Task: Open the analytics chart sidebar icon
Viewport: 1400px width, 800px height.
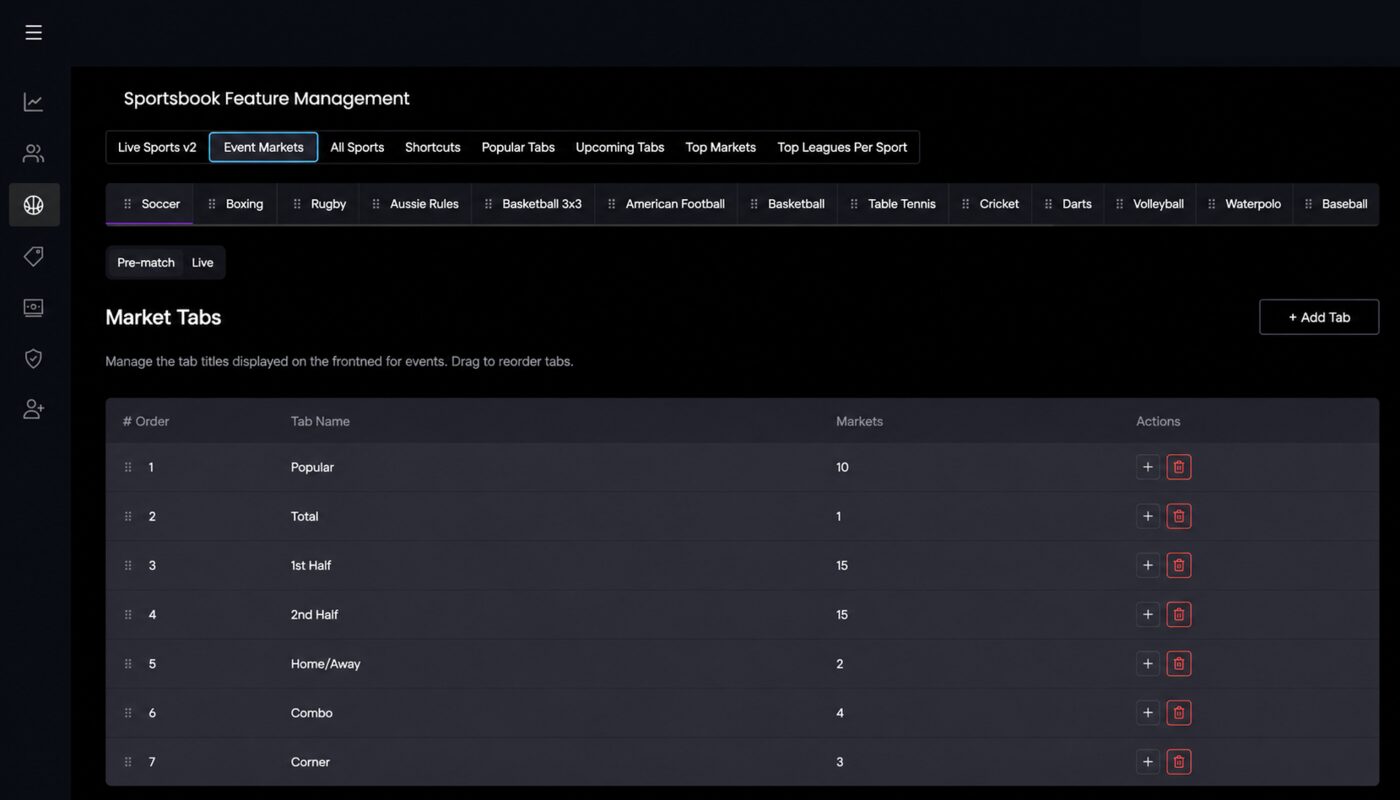Action: [x=33, y=102]
